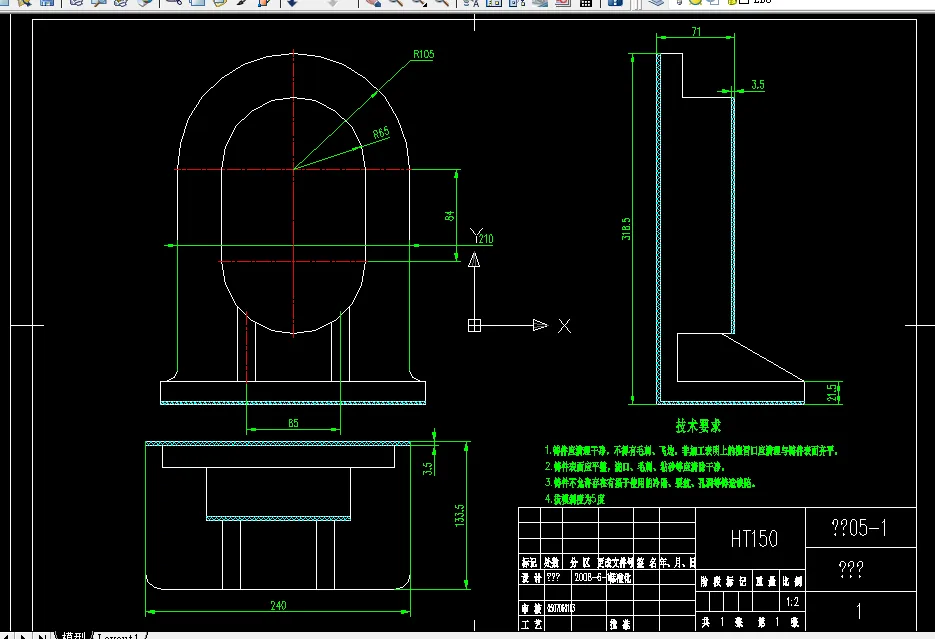Open the Layer Properties Manager stack icon

[656, 3]
